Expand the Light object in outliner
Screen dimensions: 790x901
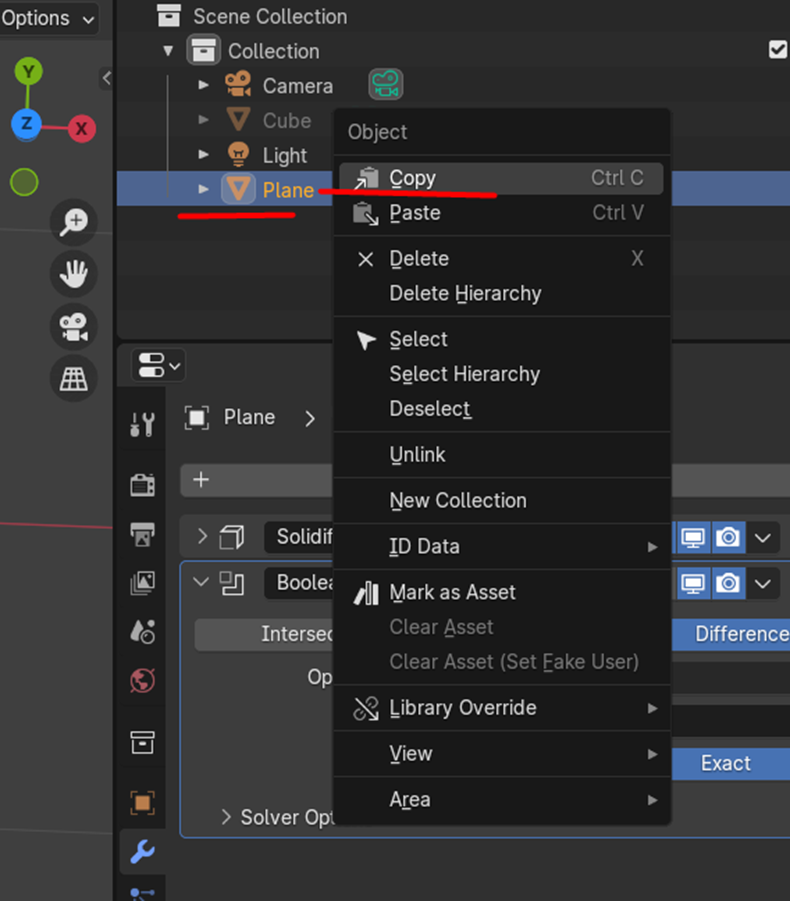[x=204, y=154]
